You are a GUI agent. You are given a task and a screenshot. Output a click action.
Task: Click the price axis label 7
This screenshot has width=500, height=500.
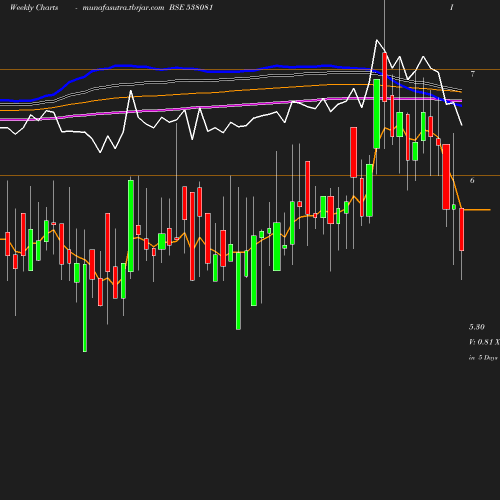[x=472, y=74]
